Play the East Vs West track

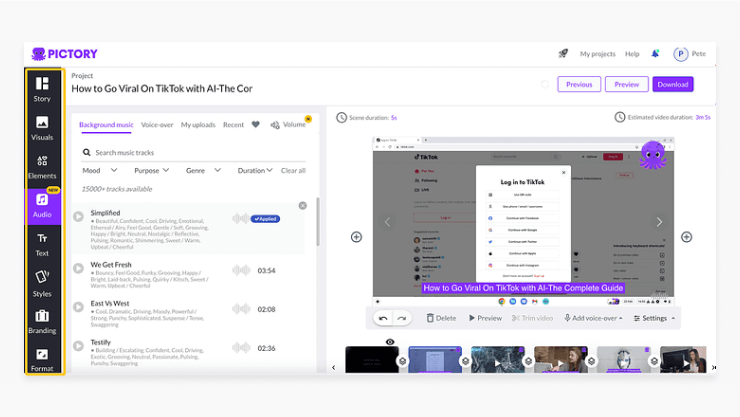coord(78,307)
